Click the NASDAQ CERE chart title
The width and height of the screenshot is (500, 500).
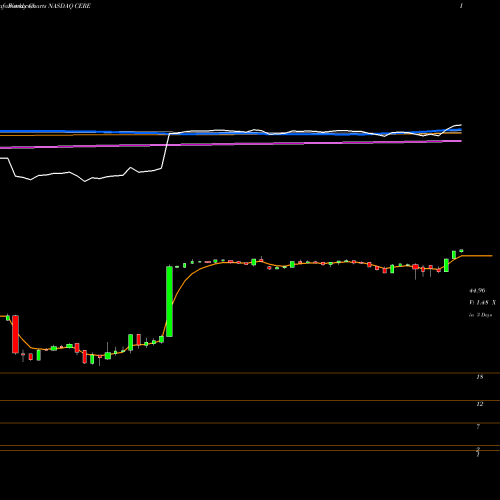tap(69, 6)
